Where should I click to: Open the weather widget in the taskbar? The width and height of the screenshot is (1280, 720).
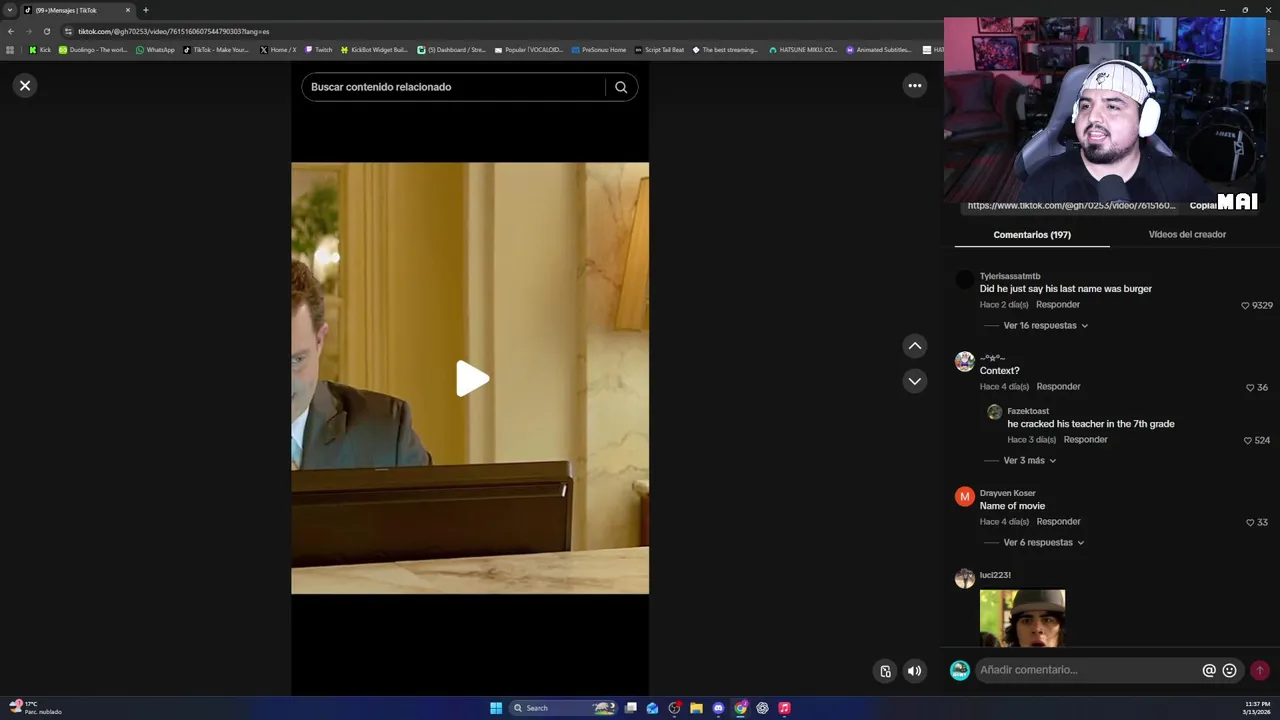[35, 708]
